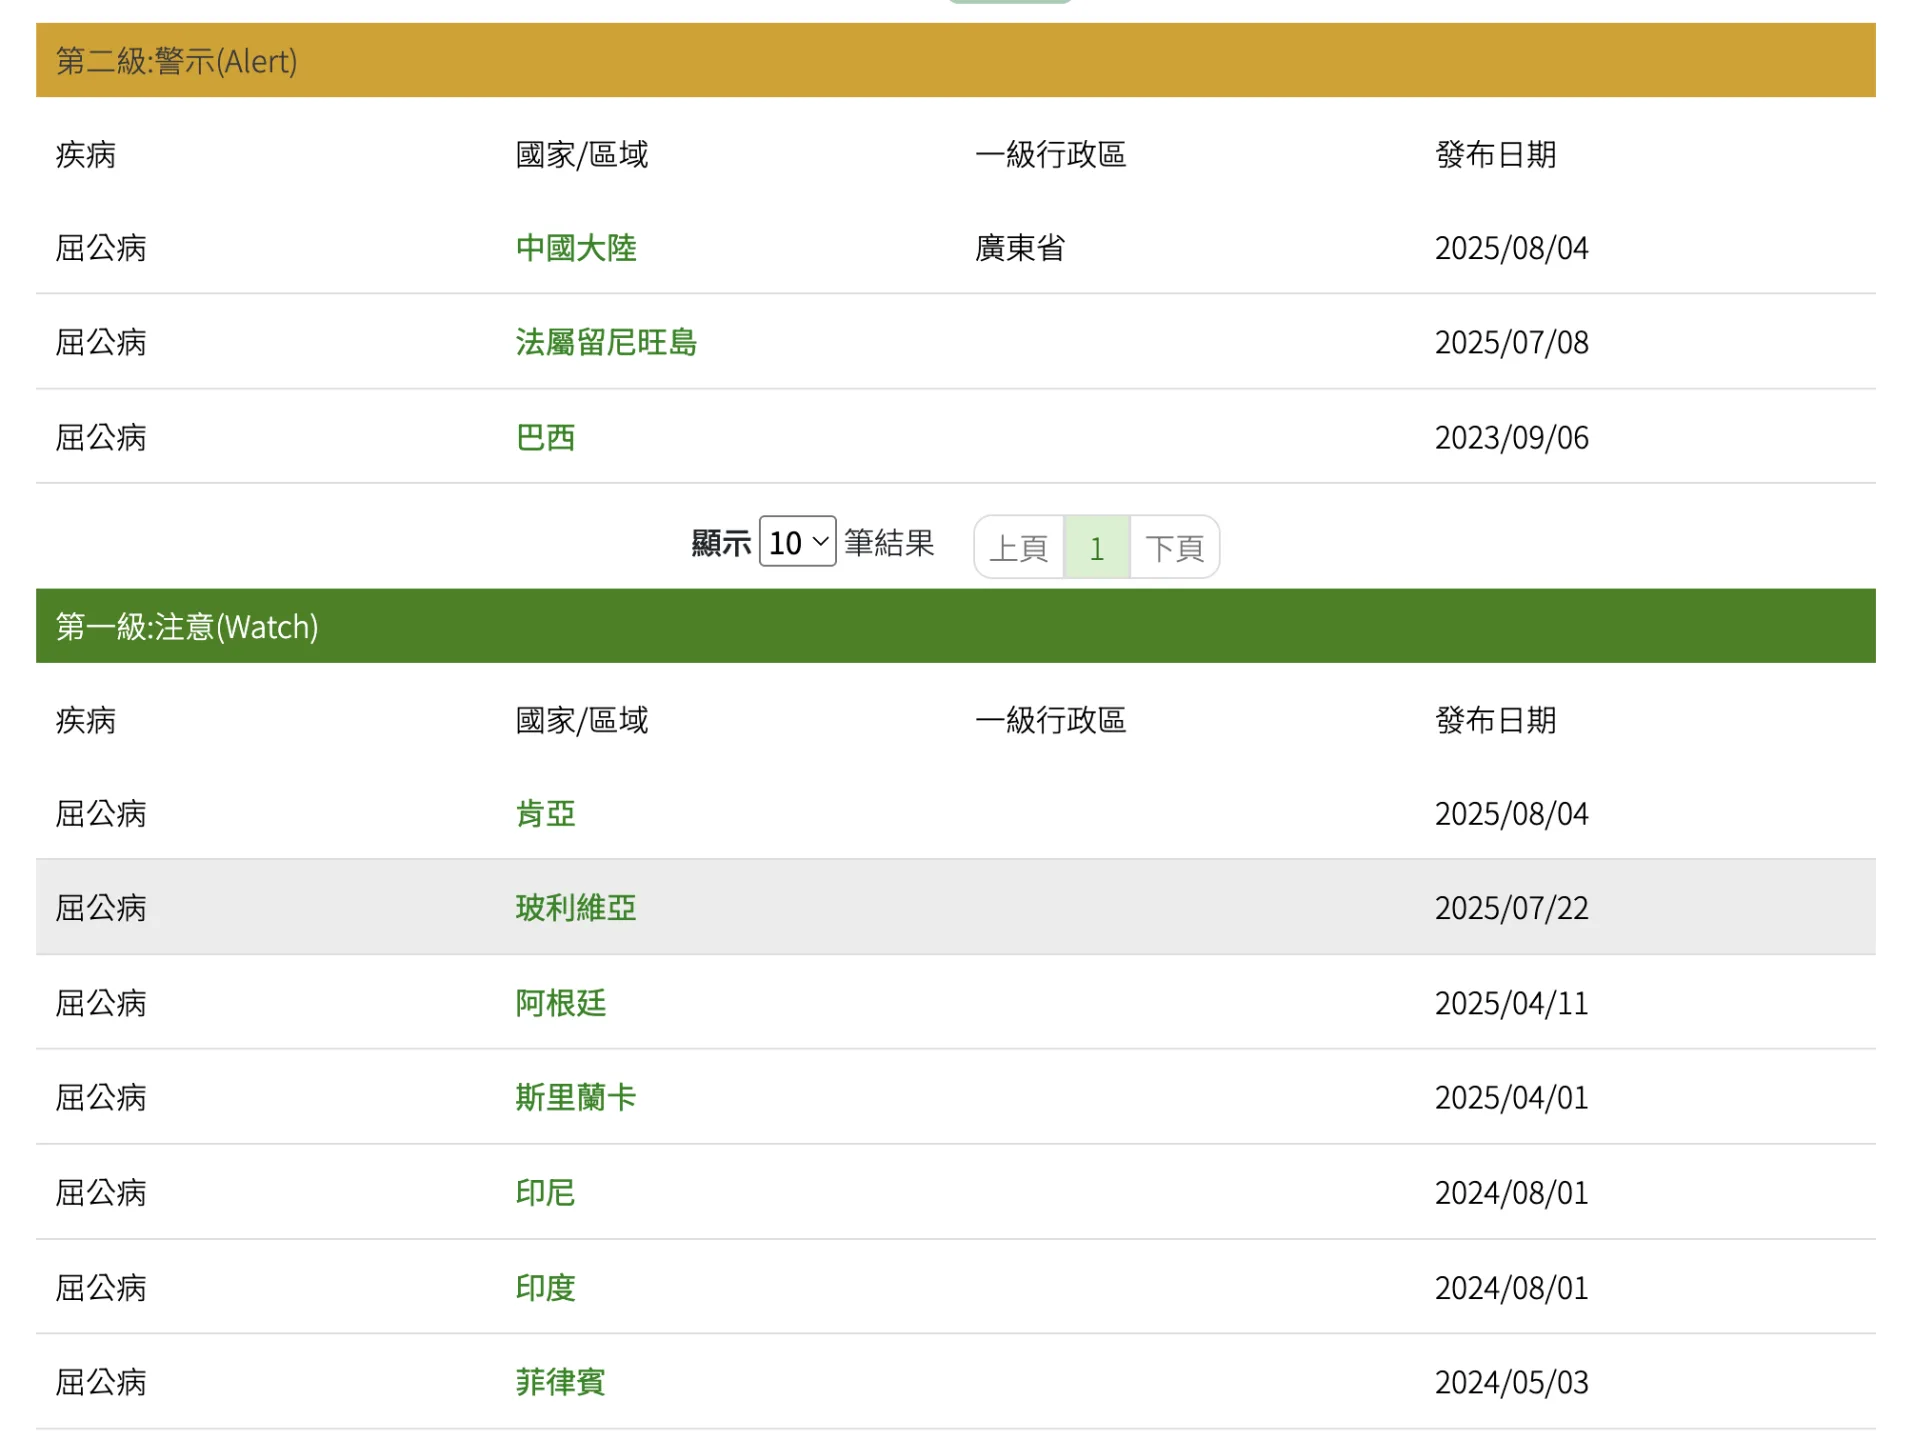Click the 下頁 next page button
Screen dimensions: 1914x1440
tap(1174, 548)
